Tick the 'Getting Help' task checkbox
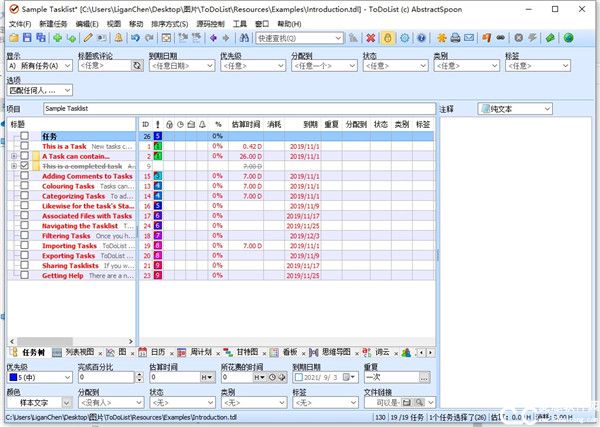 [x=25, y=275]
